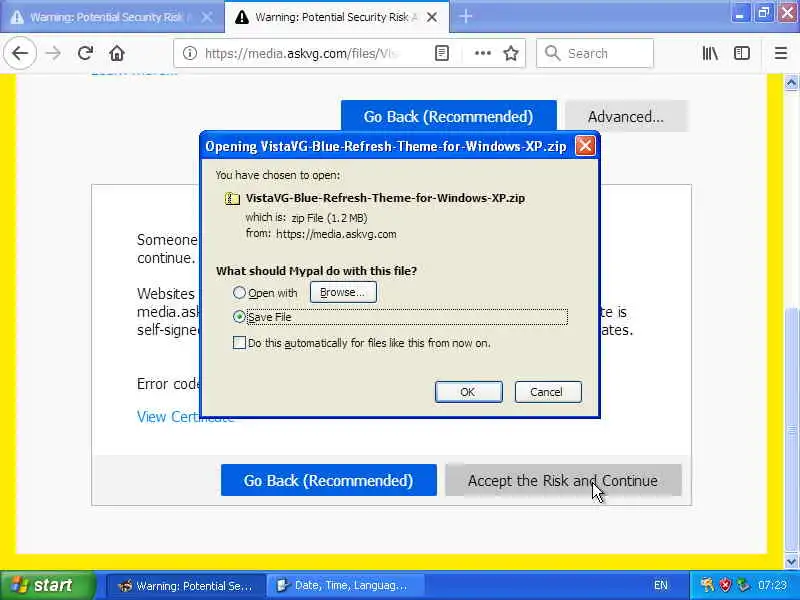
Task: Switch to Warning: Potential Se... taskbar window
Action: pos(186,585)
